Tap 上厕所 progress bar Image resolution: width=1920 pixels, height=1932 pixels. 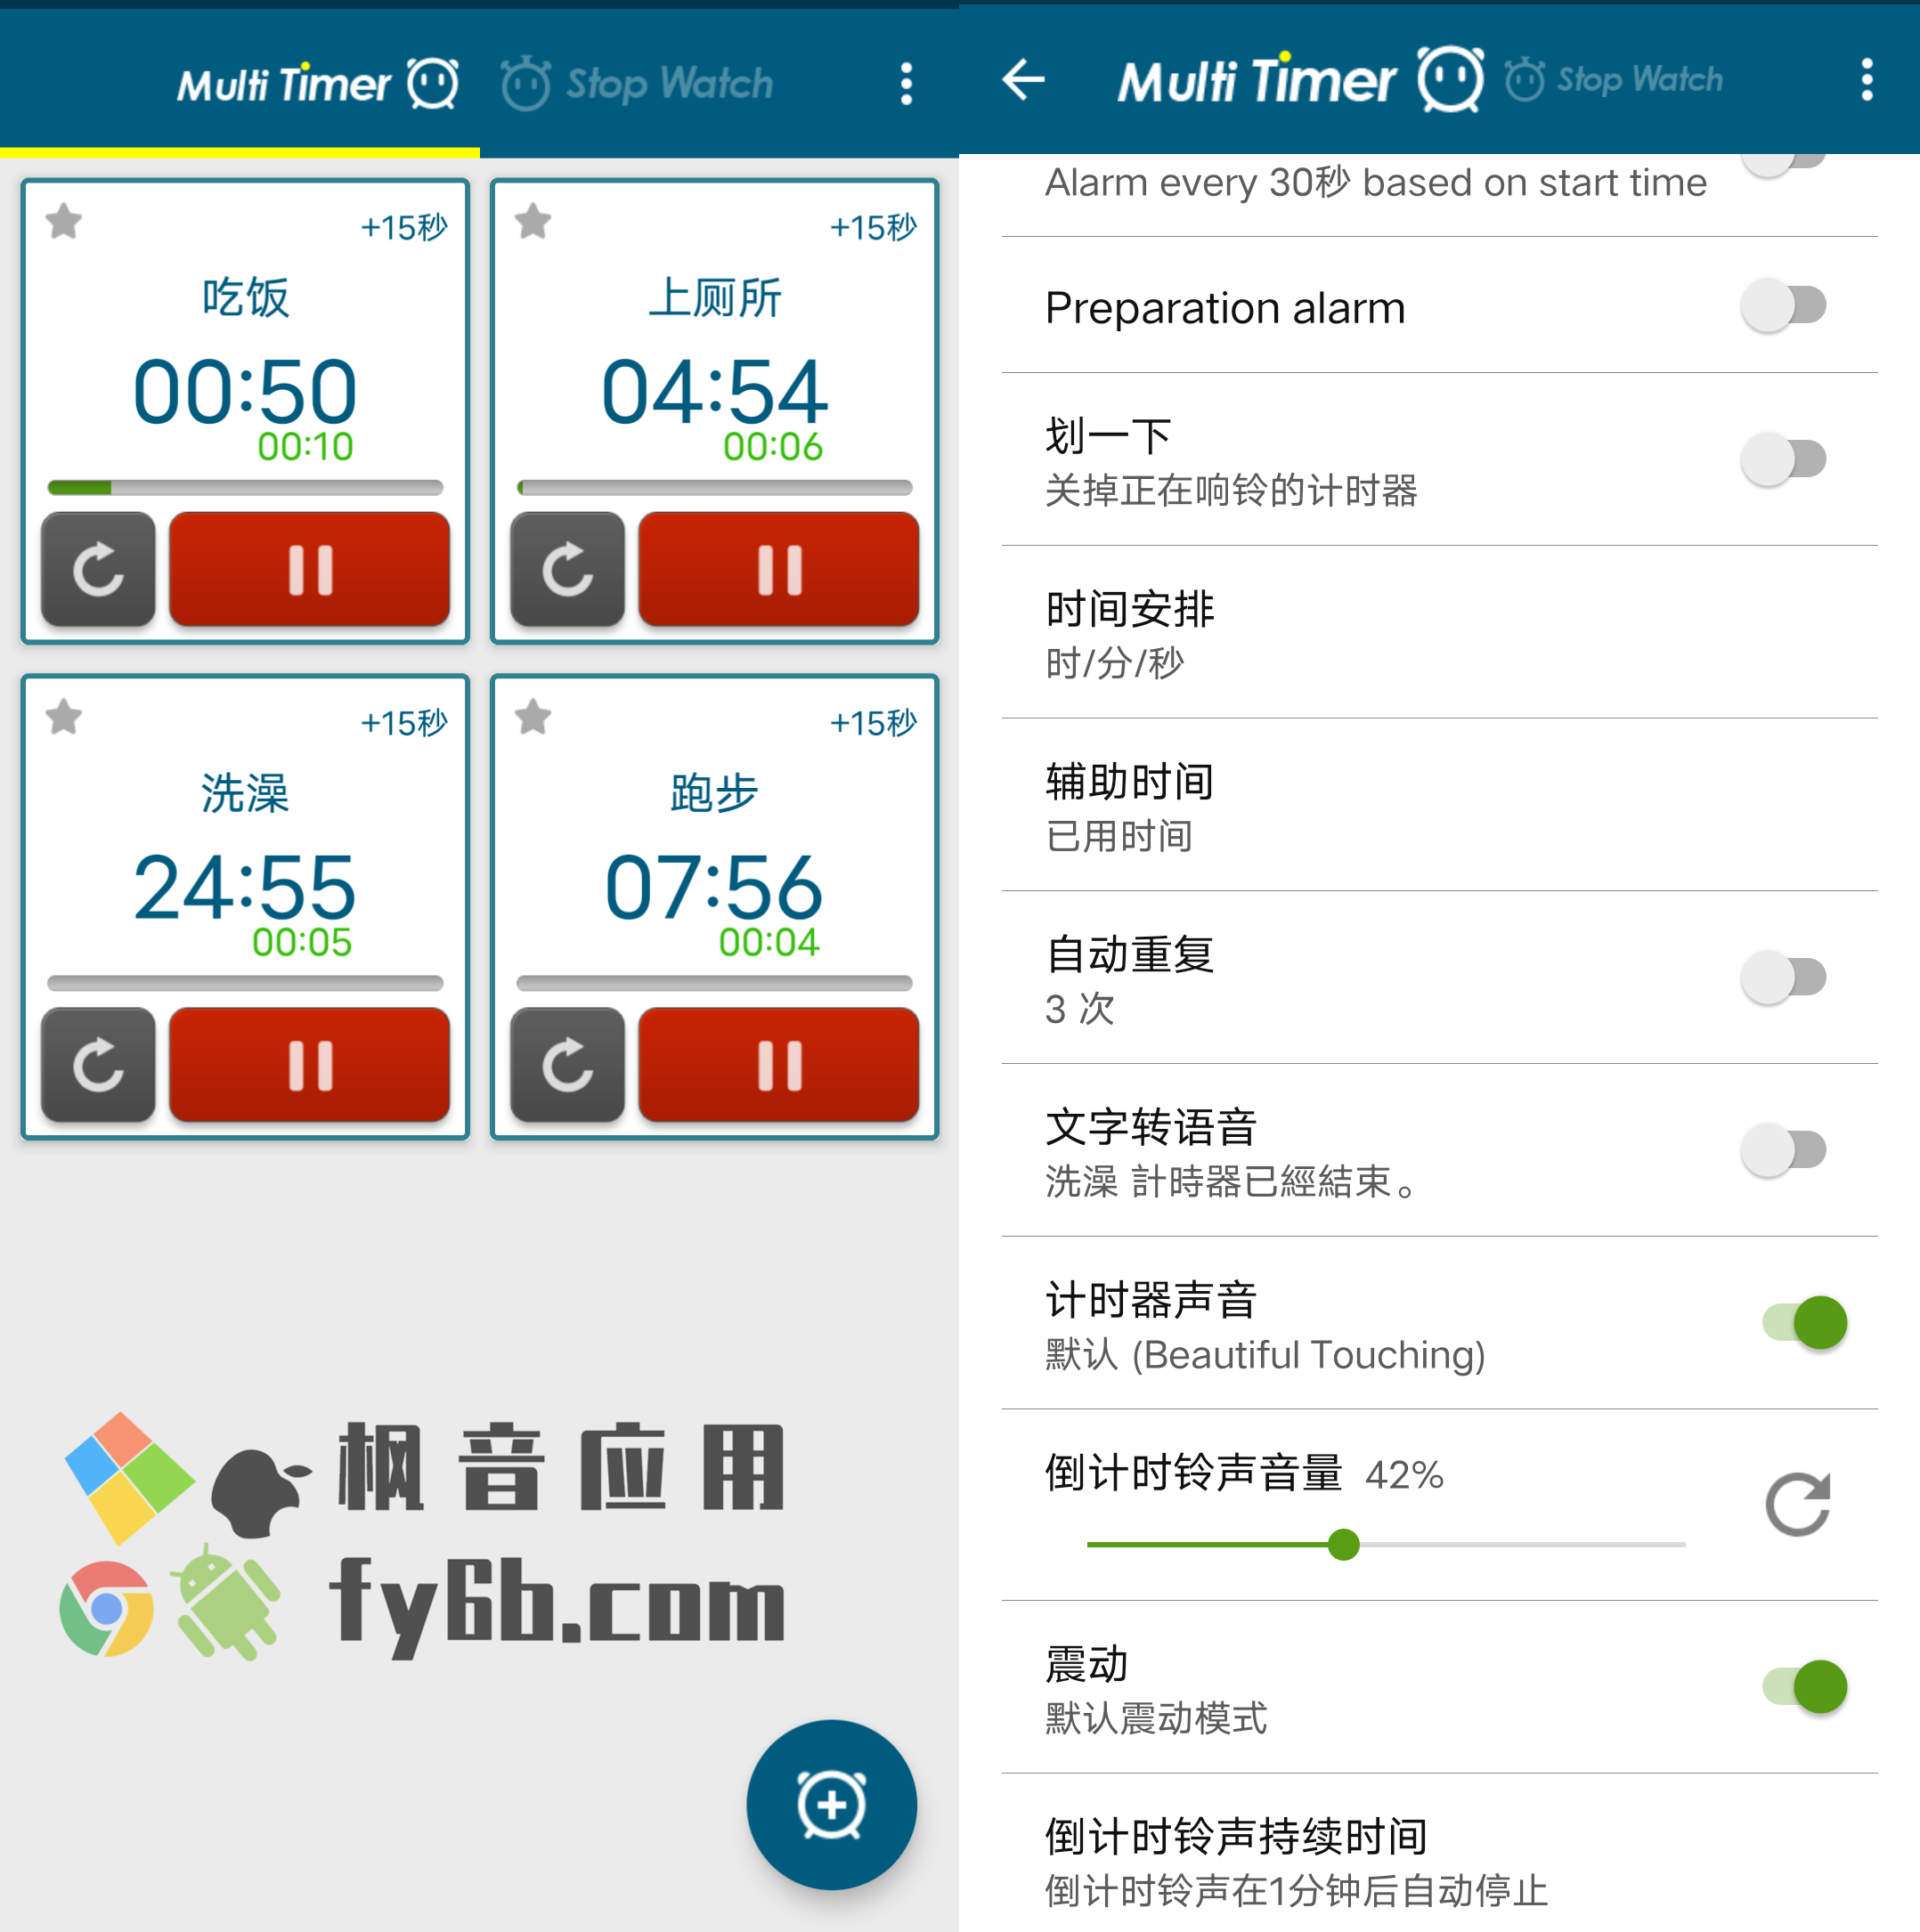(x=714, y=487)
